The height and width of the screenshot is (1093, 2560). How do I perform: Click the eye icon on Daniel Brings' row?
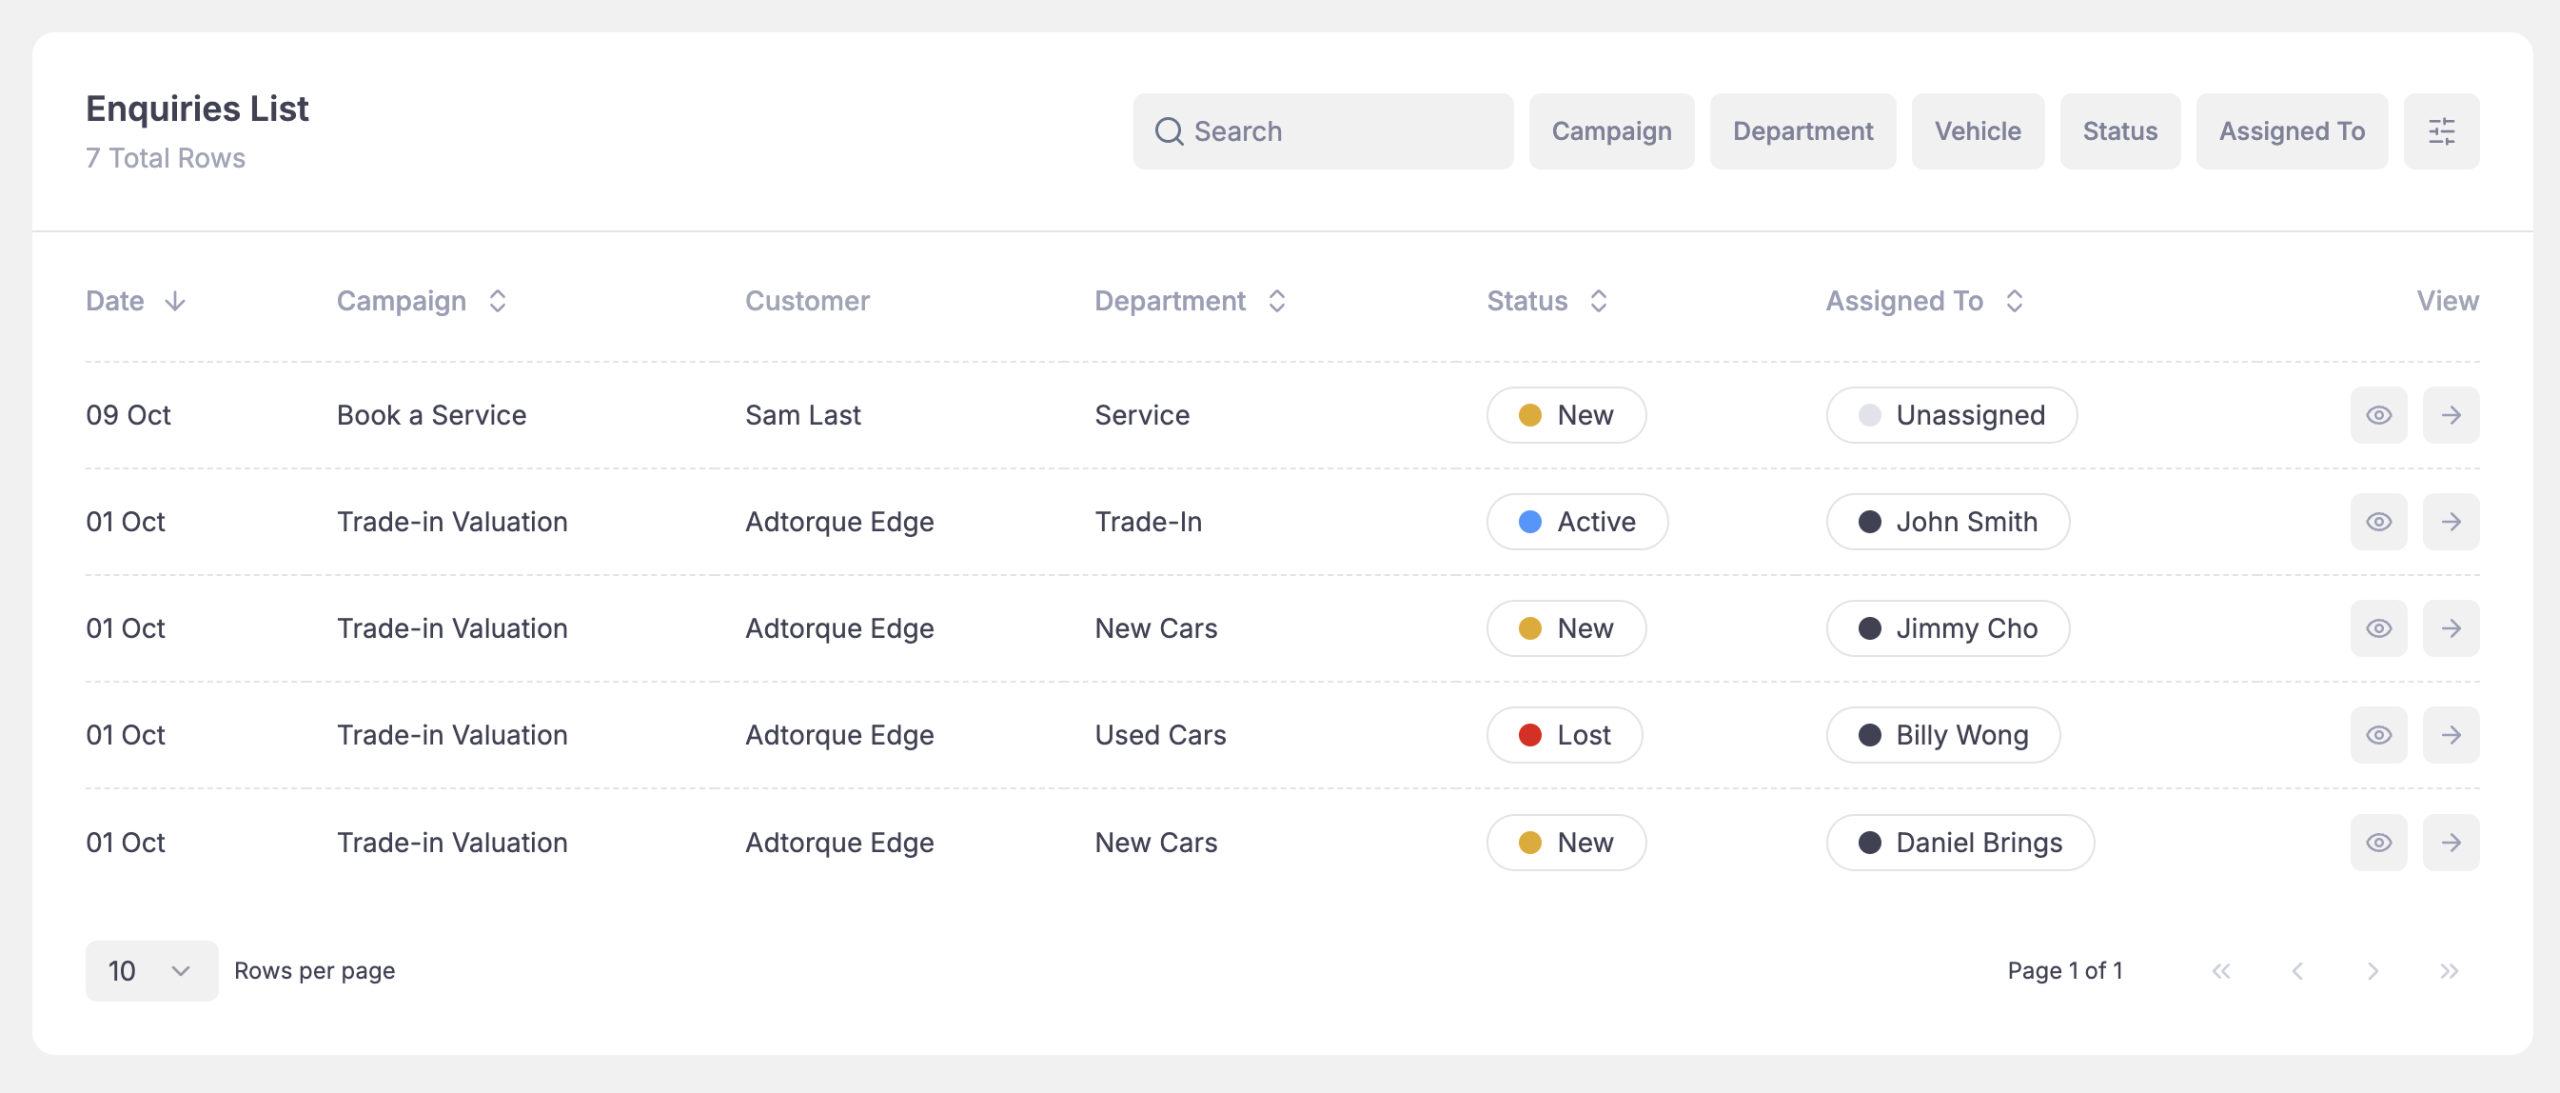point(2379,842)
